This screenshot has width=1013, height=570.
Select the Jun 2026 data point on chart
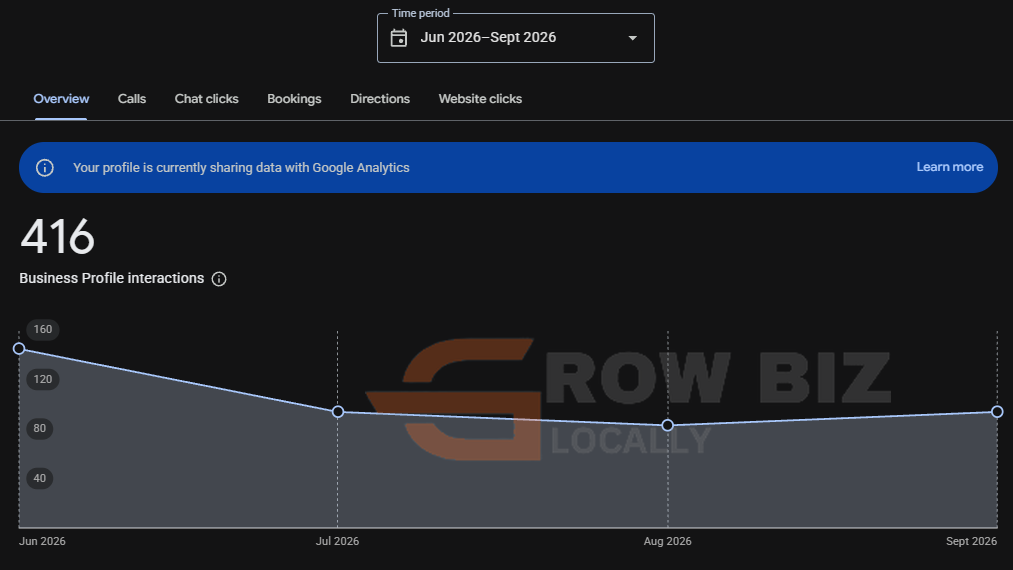coord(19,349)
